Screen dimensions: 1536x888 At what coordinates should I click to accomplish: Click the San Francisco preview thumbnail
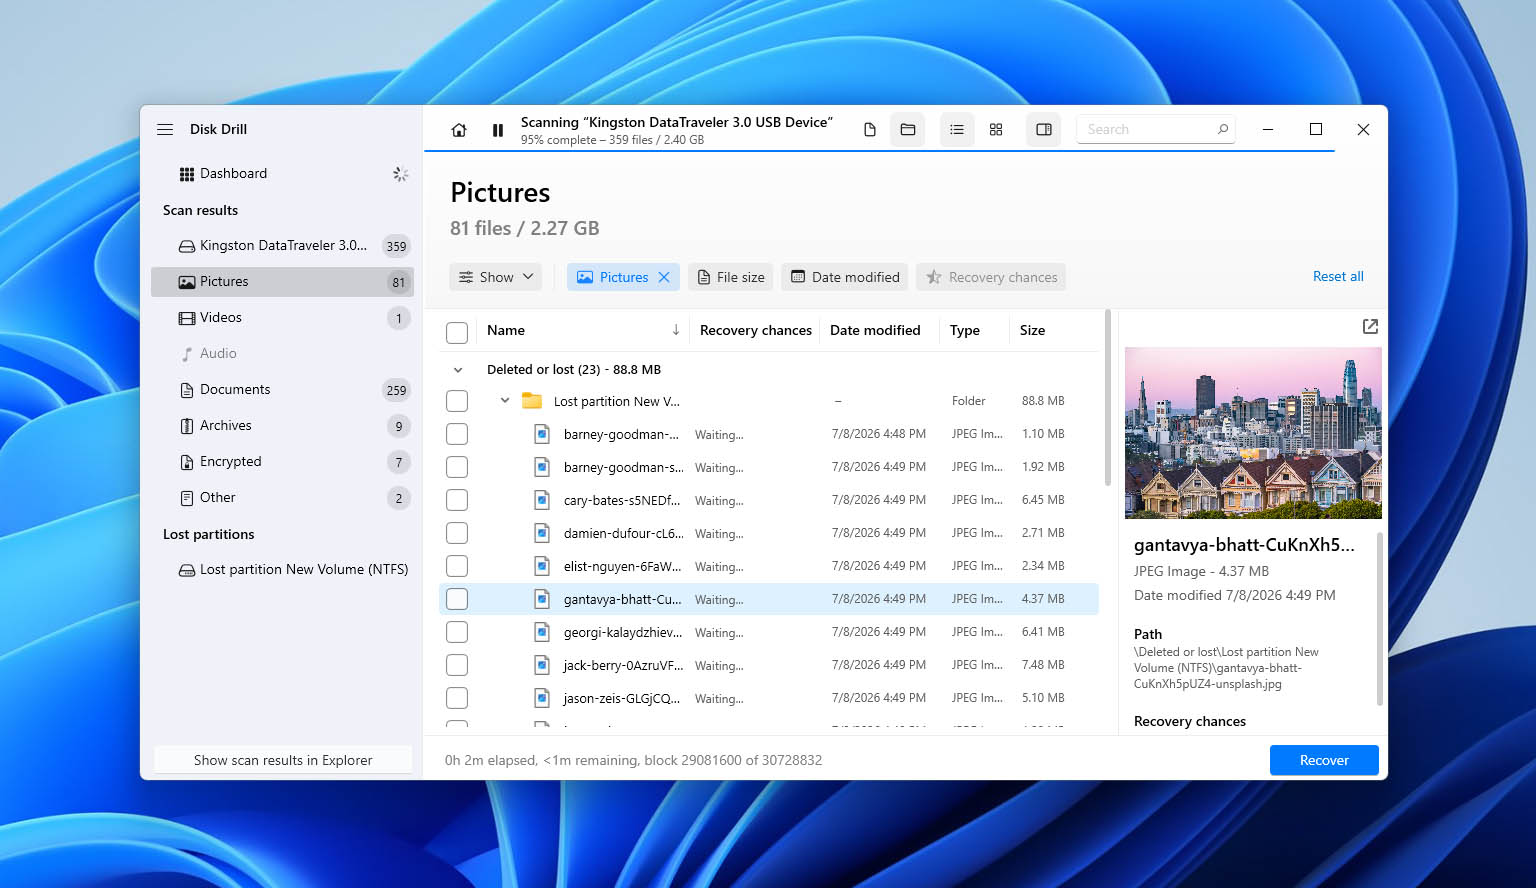(x=1253, y=433)
